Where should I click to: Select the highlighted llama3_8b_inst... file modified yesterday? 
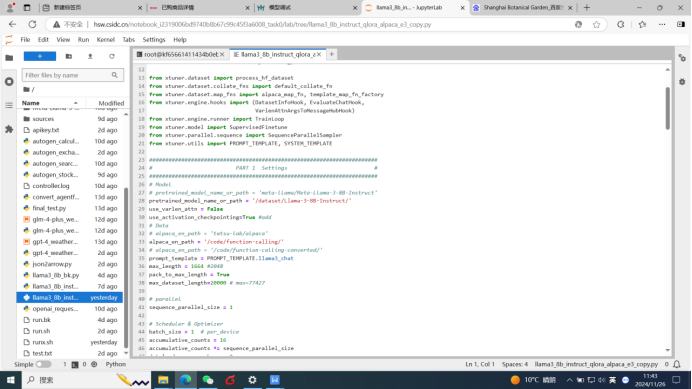point(71,298)
